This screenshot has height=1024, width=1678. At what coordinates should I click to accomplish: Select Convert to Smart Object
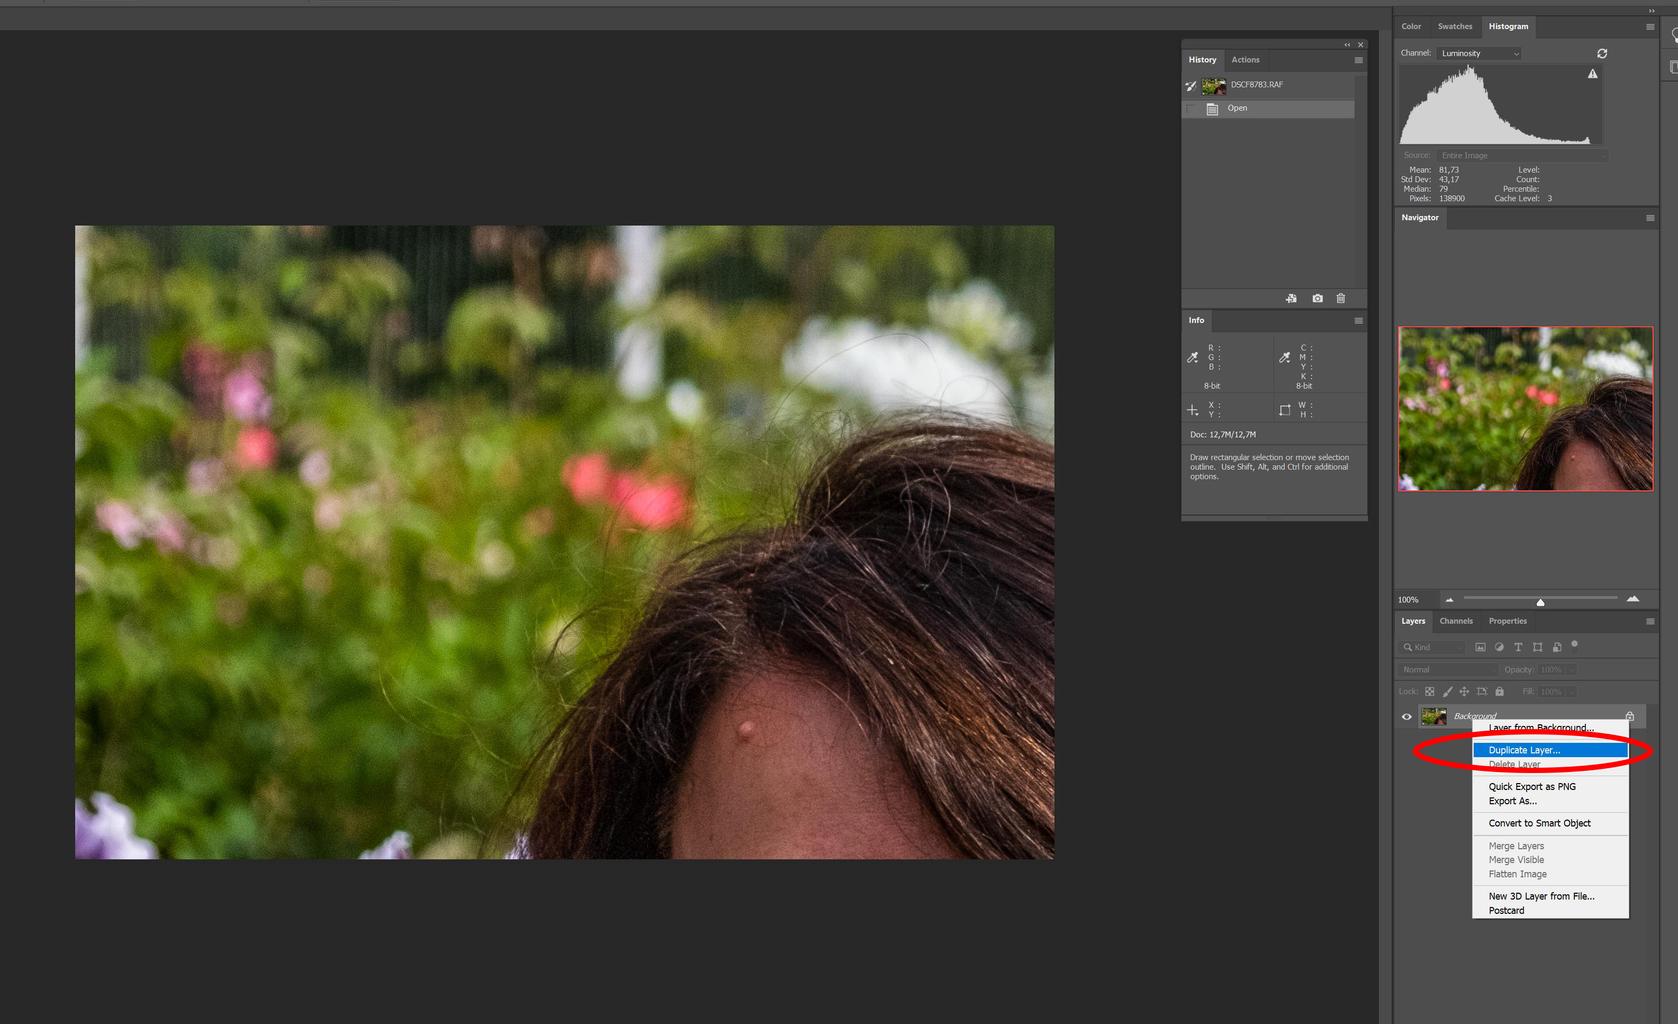1550,823
